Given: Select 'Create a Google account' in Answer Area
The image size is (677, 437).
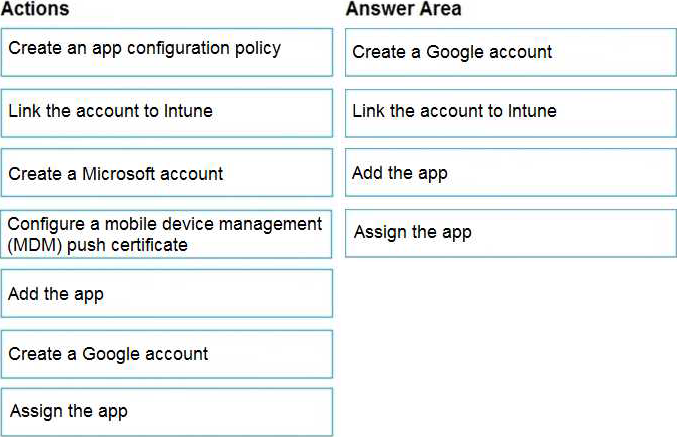Looking at the screenshot, I should (x=510, y=52).
